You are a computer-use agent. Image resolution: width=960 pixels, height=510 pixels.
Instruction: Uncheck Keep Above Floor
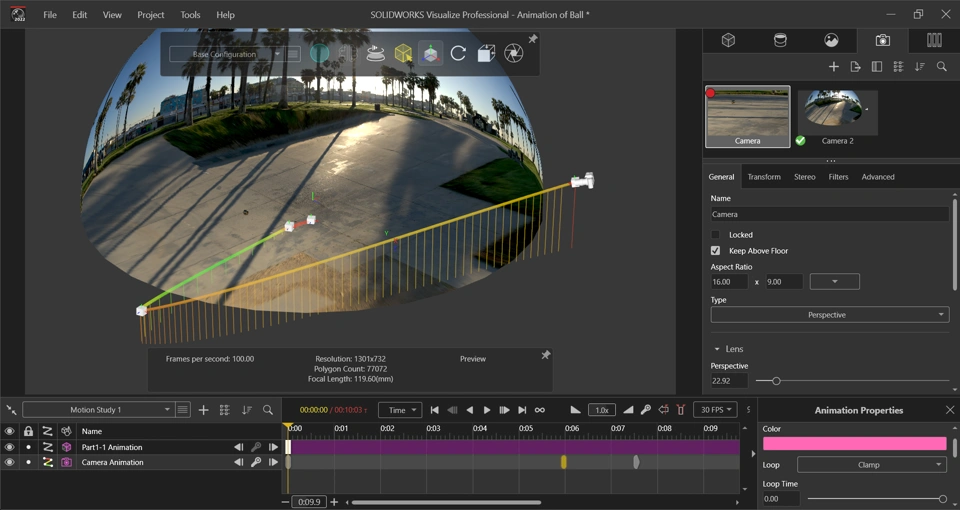(x=715, y=251)
